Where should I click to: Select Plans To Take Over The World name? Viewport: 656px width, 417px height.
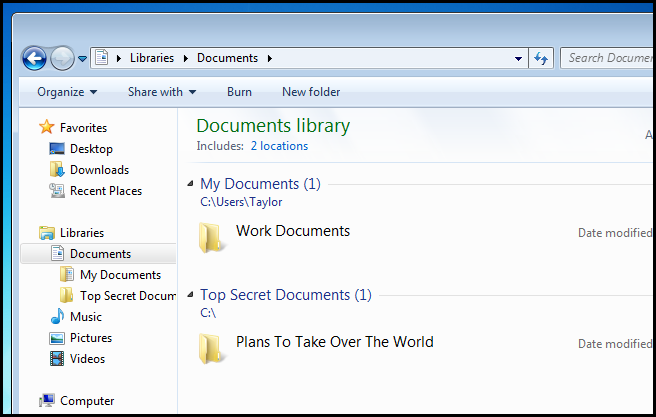[335, 342]
